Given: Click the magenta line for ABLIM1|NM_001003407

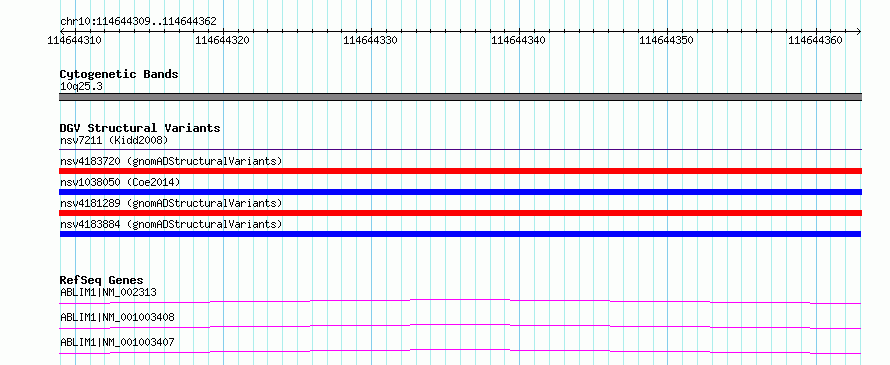Looking at the screenshot, I should point(460,351).
